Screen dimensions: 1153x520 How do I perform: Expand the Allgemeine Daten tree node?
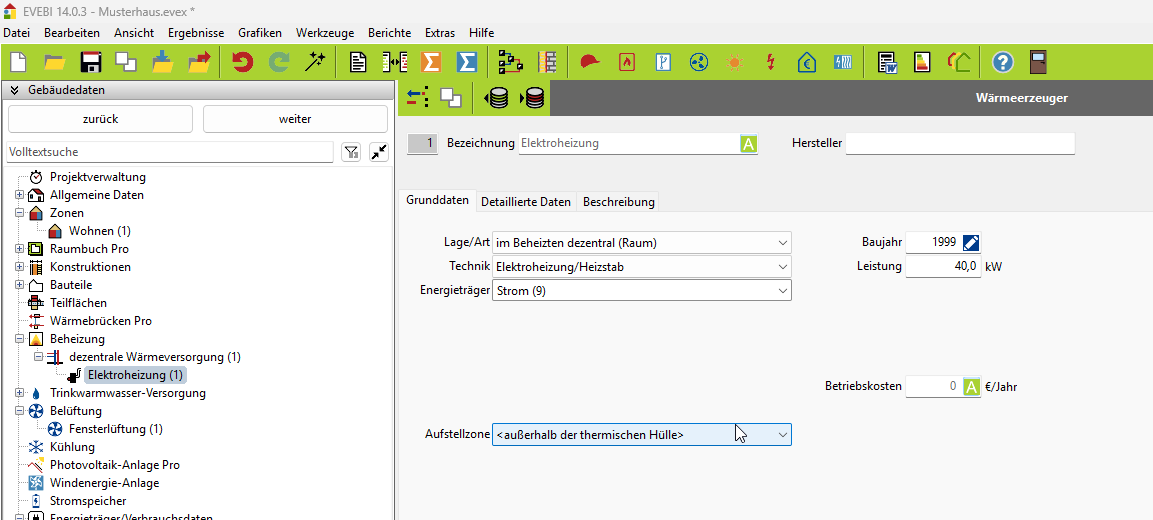19,195
